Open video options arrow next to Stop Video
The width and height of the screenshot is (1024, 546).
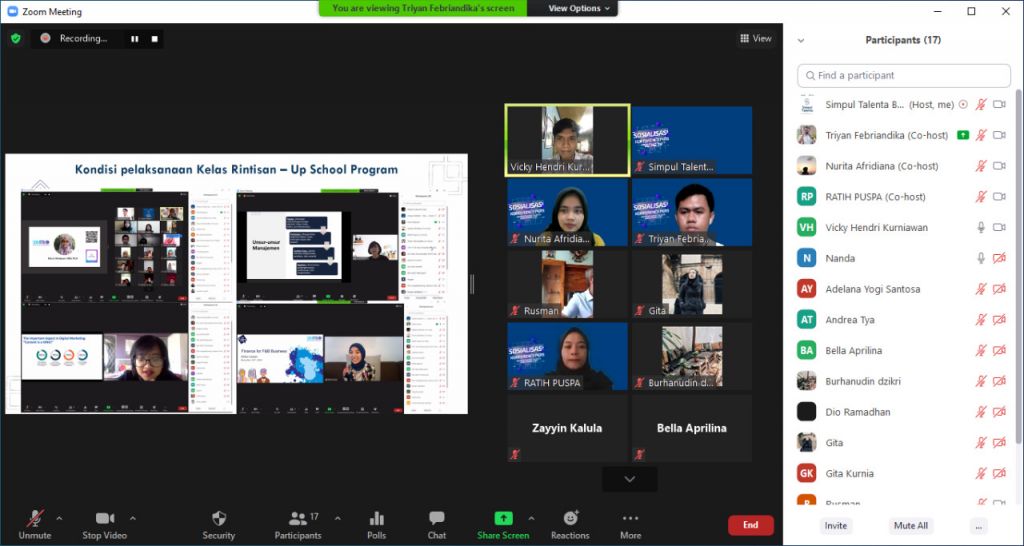pos(133,519)
